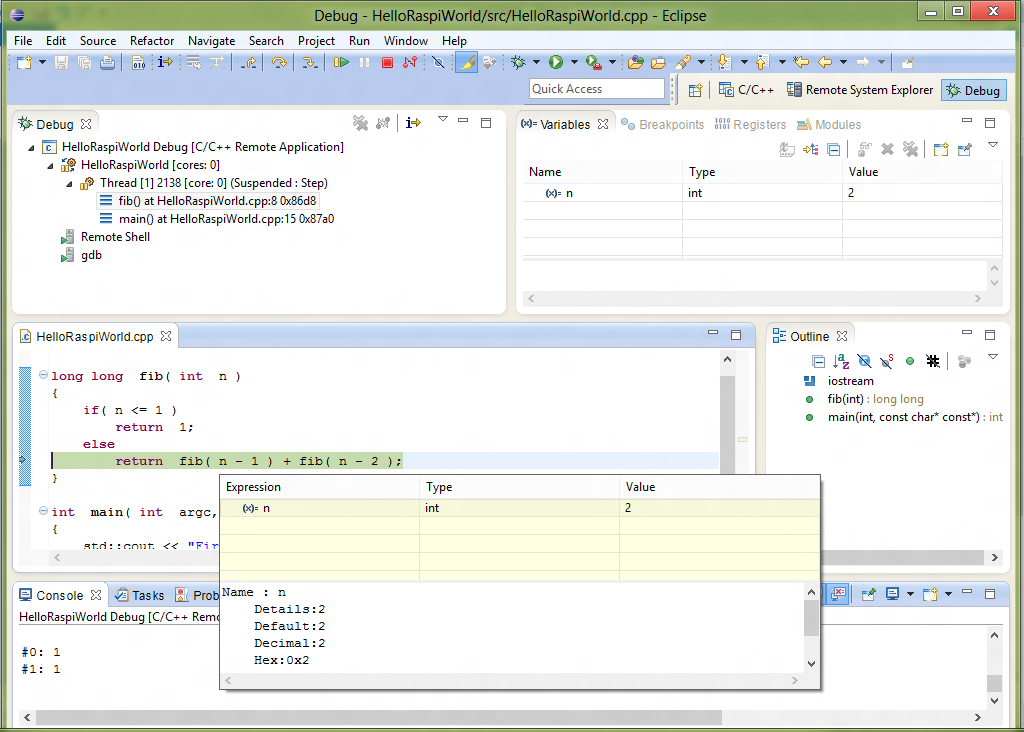This screenshot has height=732, width=1024.
Task: Click the Open Perspective icon
Action: click(x=696, y=90)
